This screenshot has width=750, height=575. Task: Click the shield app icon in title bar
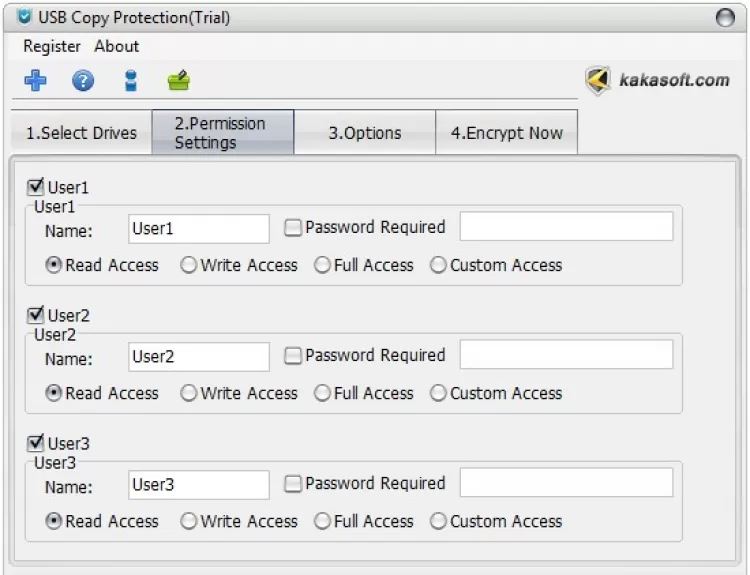[24, 17]
